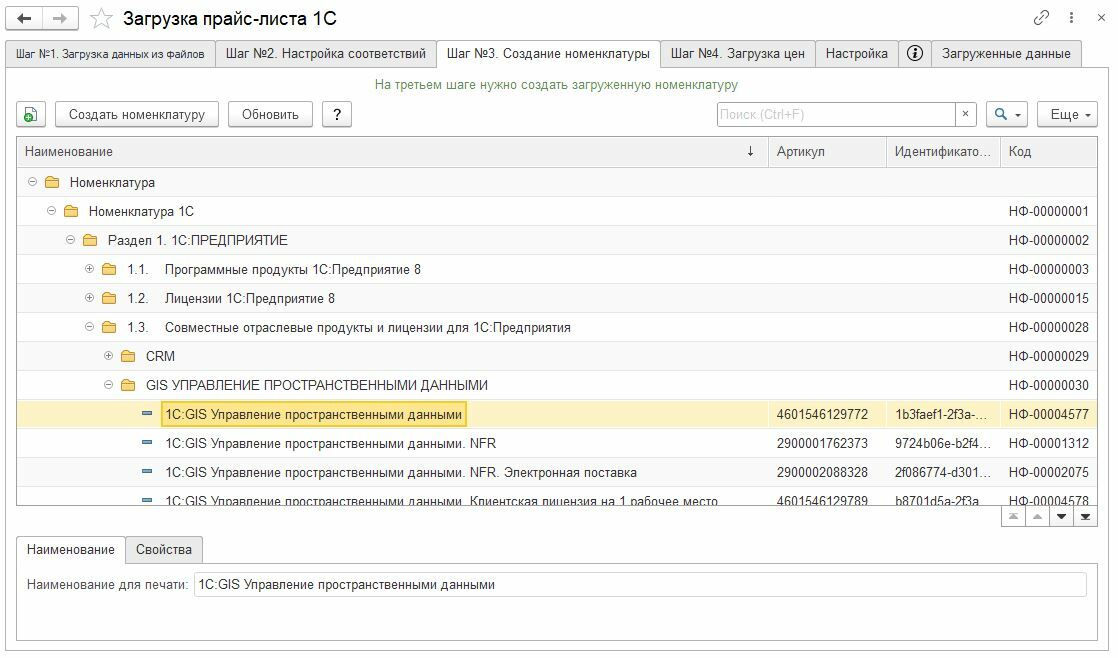Image resolution: width=1118 pixels, height=658 pixels.
Task: Open the Еще dropdown menu
Action: click(1066, 114)
